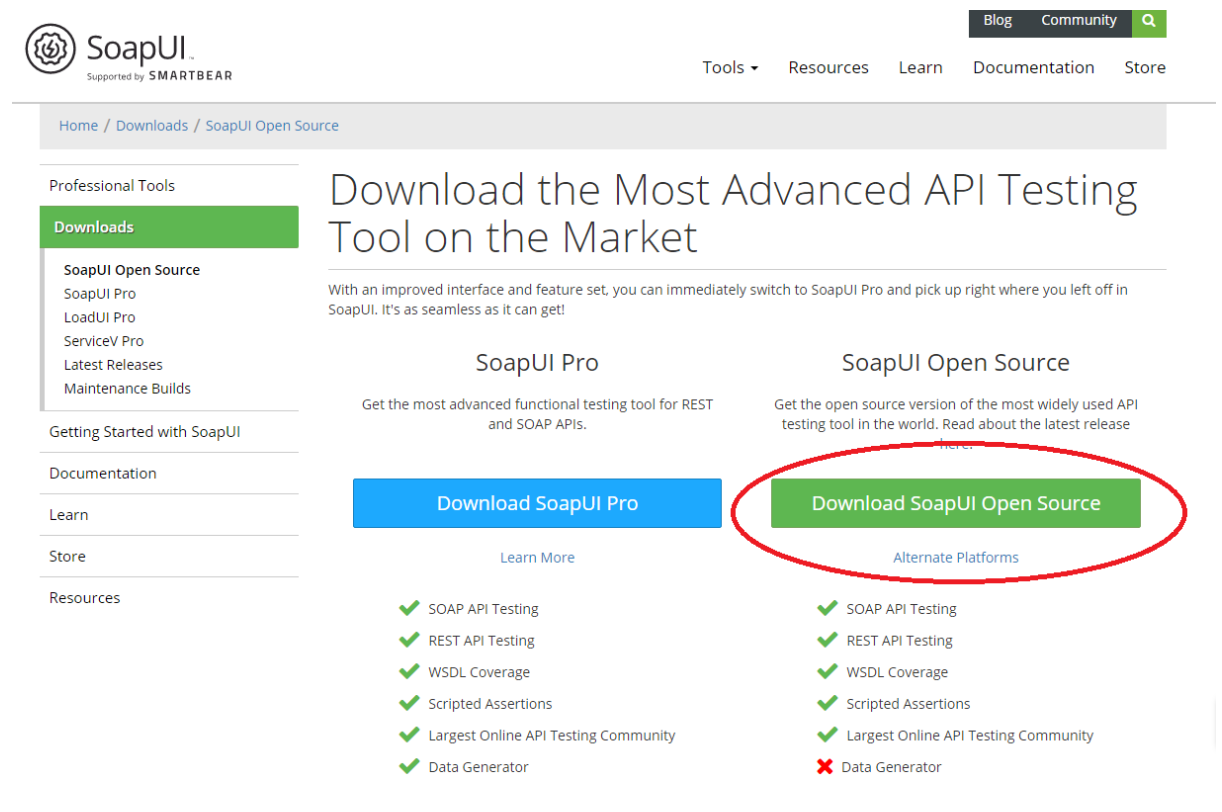Navigate to Home via the breadcrumb

click(78, 125)
